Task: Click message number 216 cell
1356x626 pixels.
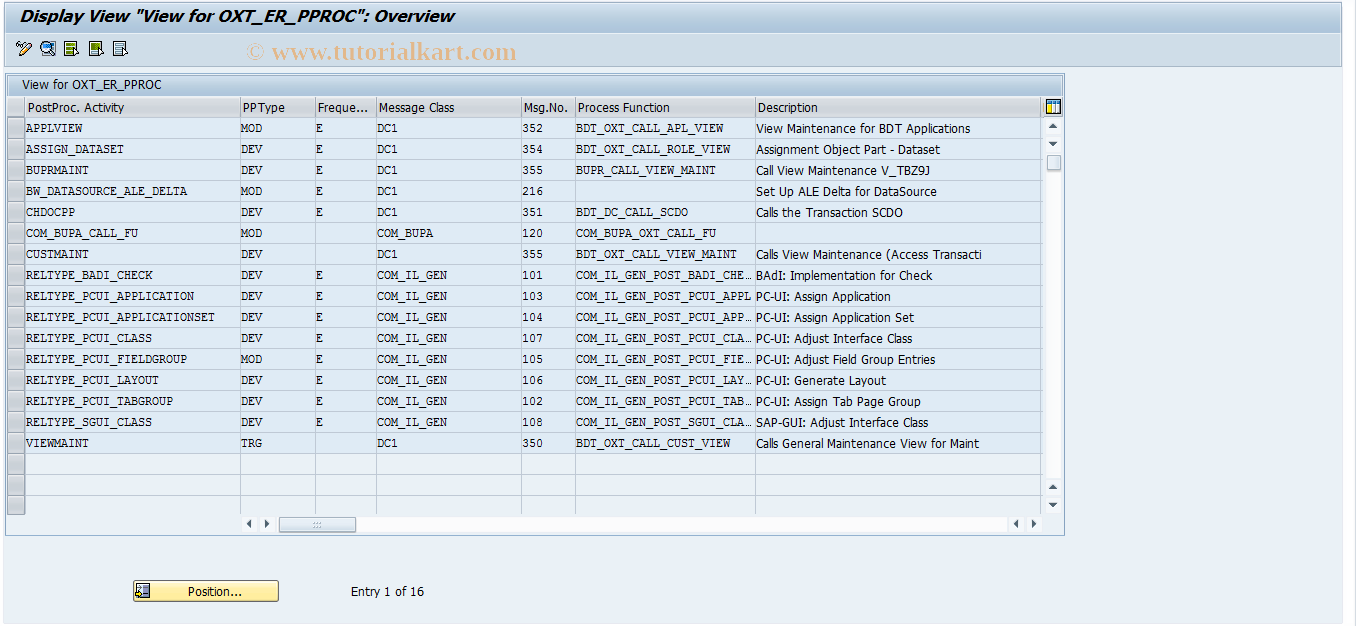Action: [548, 191]
